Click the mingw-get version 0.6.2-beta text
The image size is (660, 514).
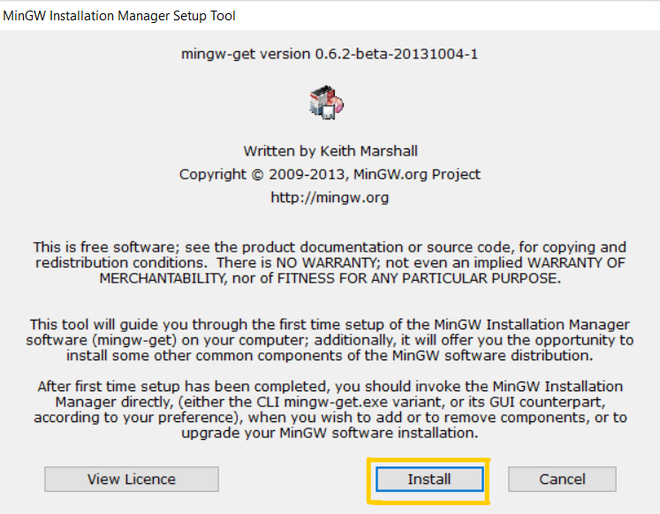tap(329, 53)
